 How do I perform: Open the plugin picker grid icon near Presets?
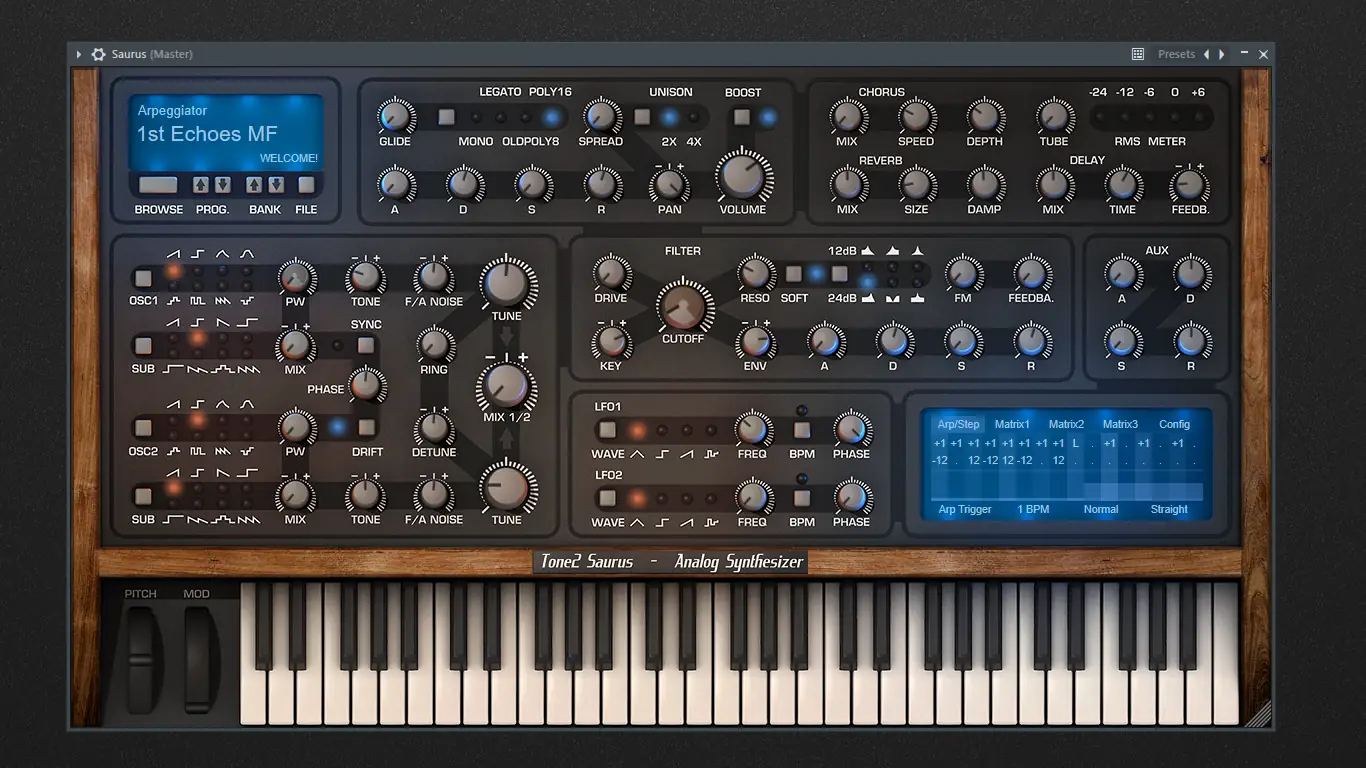point(1139,53)
